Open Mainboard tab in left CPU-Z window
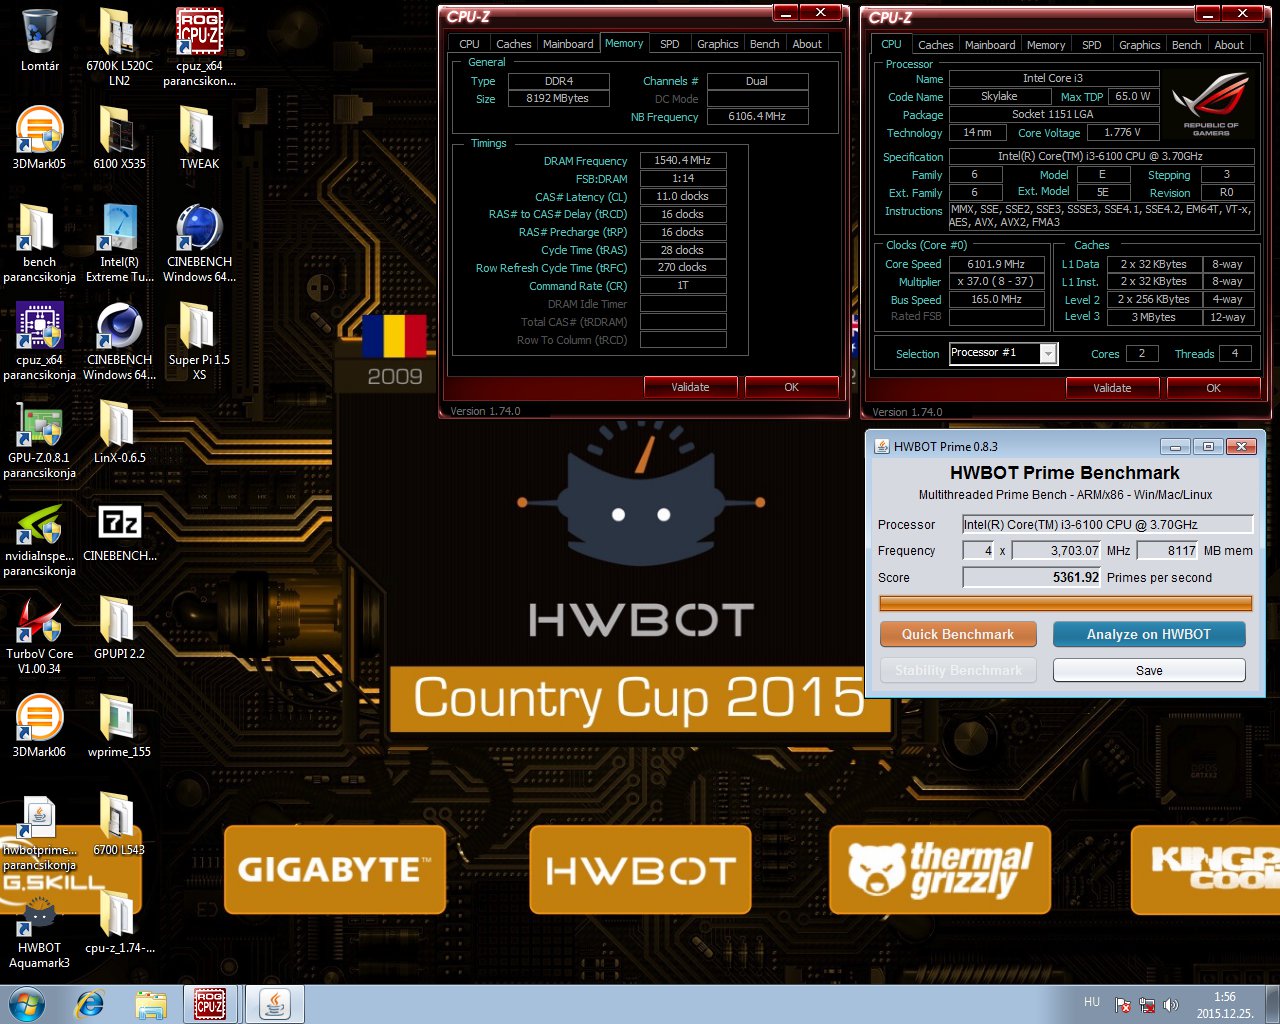Screen dimensions: 1280x1024 click(x=568, y=44)
